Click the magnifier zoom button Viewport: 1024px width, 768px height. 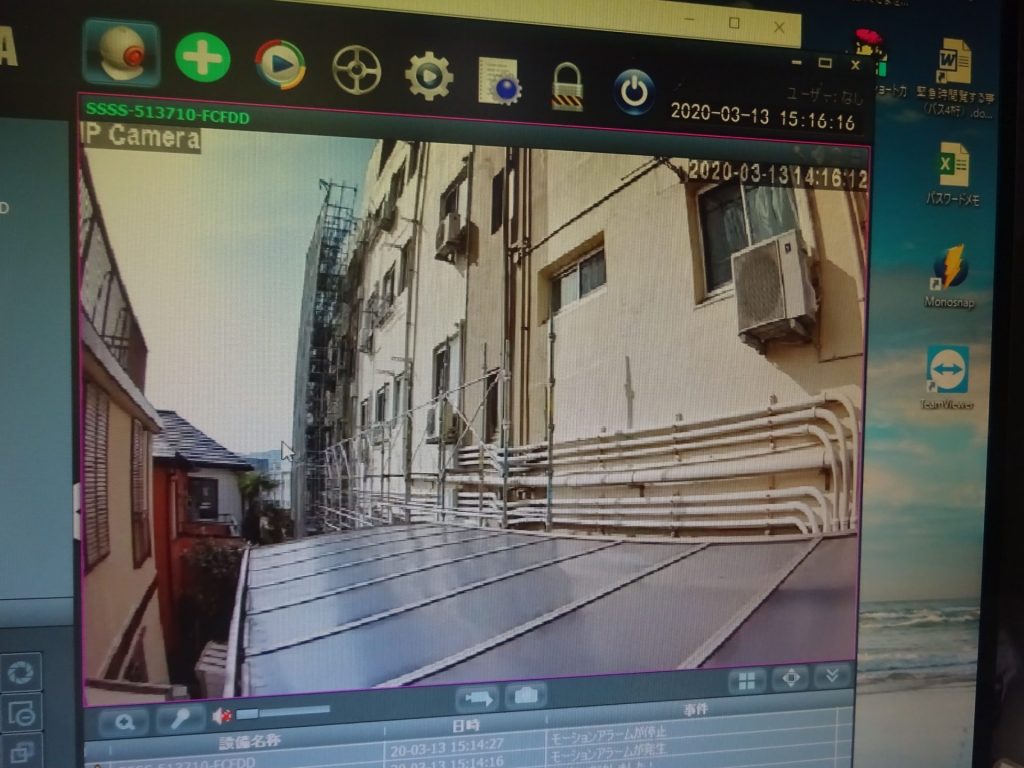point(124,720)
